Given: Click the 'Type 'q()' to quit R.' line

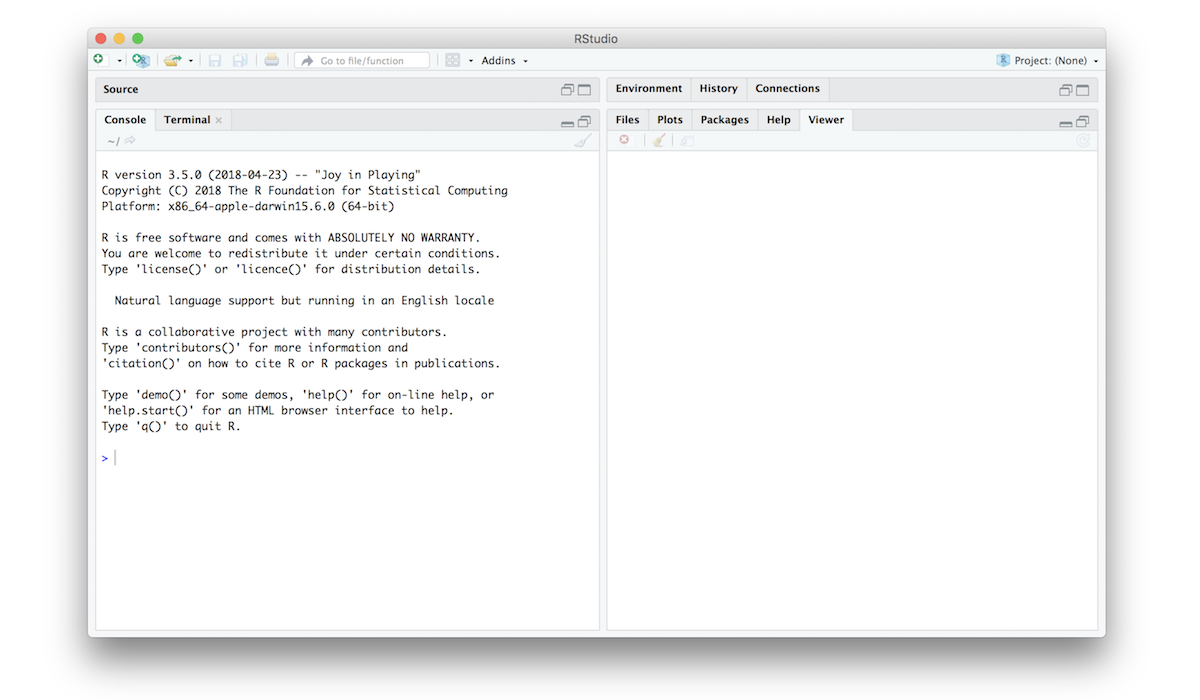Looking at the screenshot, I should [x=171, y=427].
